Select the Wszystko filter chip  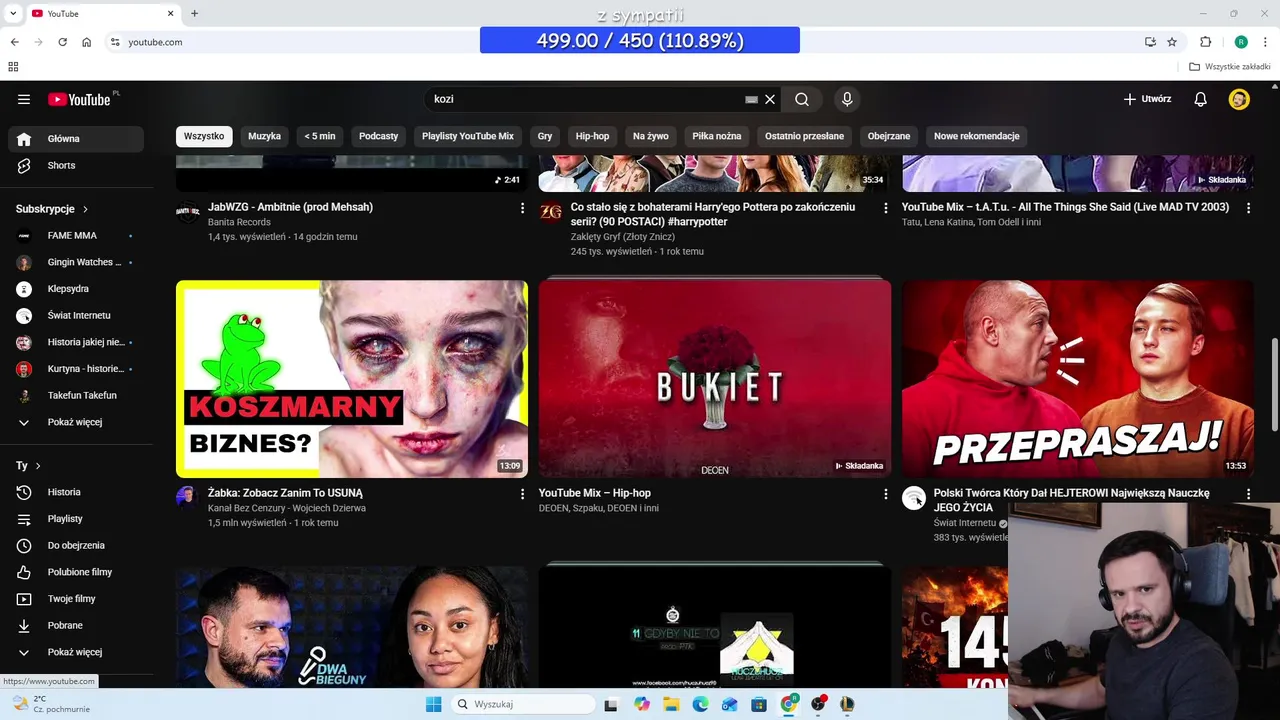pyautogui.click(x=204, y=136)
